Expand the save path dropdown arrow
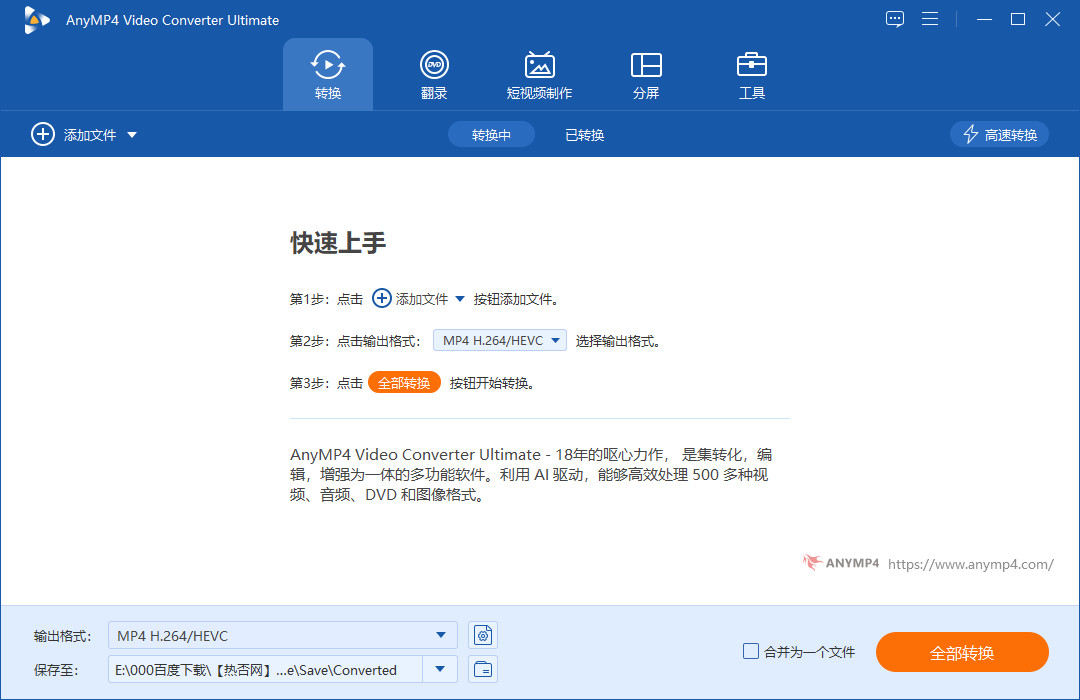Screen dimensions: 1080x700 pos(440,670)
